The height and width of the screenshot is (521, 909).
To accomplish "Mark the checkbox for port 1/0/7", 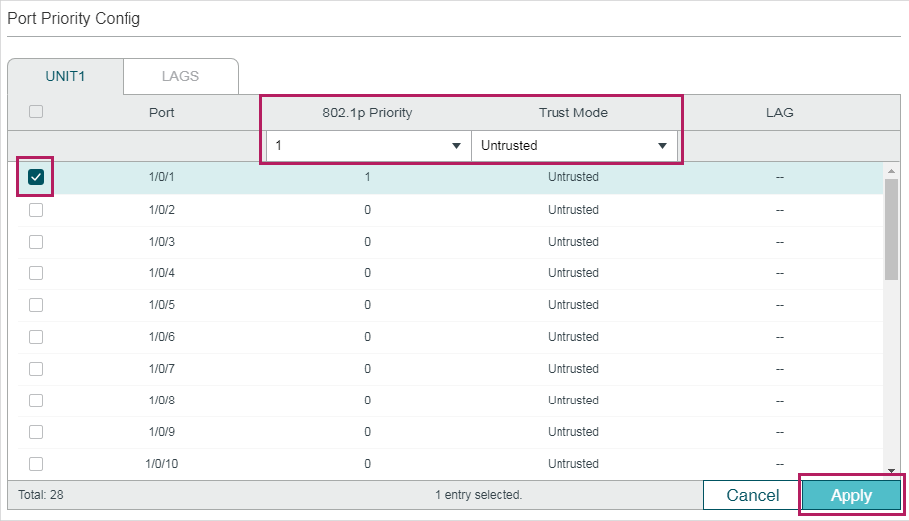I will [x=36, y=369].
